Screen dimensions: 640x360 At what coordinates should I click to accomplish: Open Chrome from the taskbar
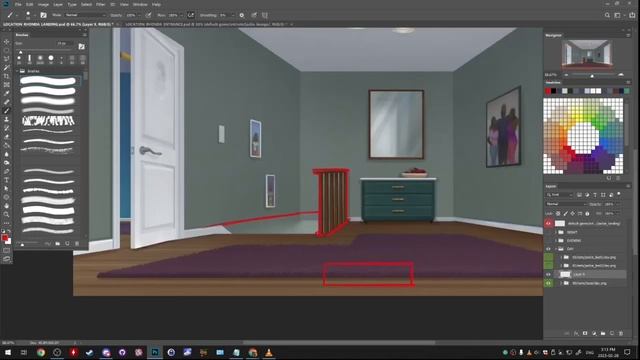tap(41, 352)
